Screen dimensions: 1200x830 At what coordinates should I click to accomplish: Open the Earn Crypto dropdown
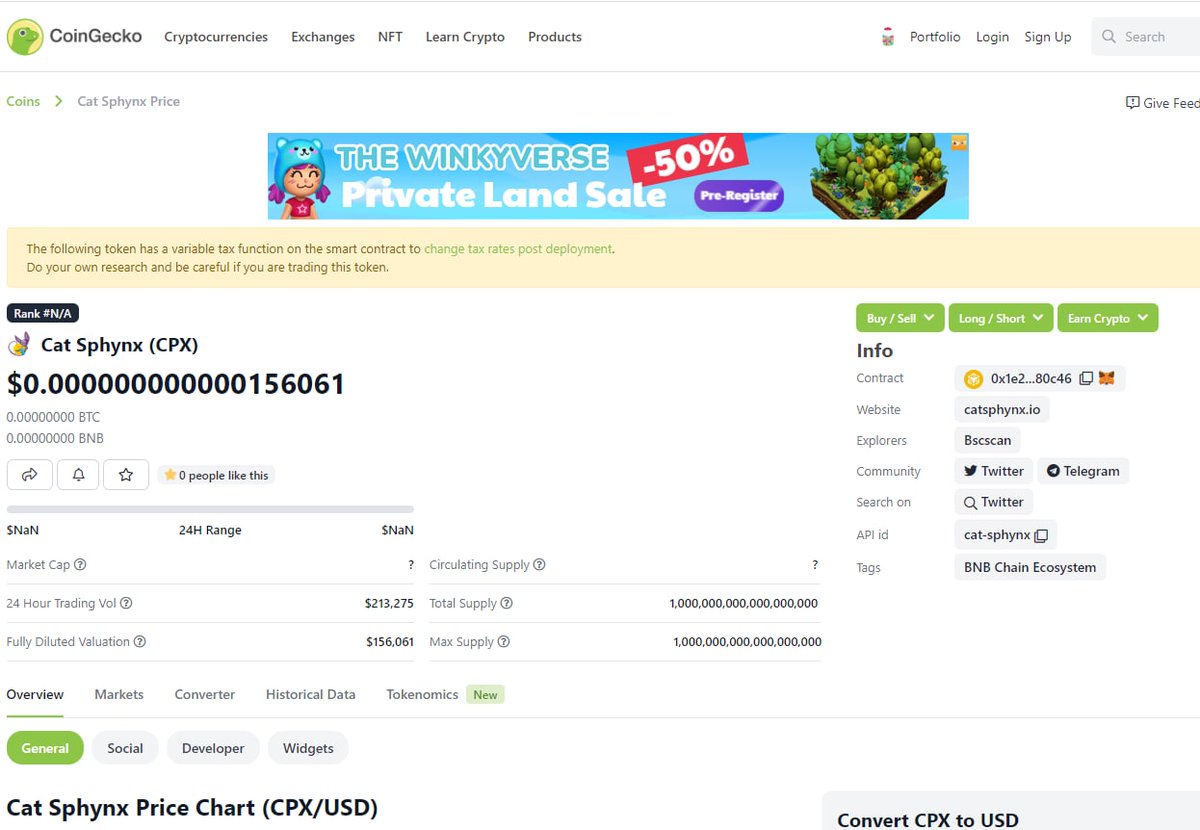[1108, 318]
